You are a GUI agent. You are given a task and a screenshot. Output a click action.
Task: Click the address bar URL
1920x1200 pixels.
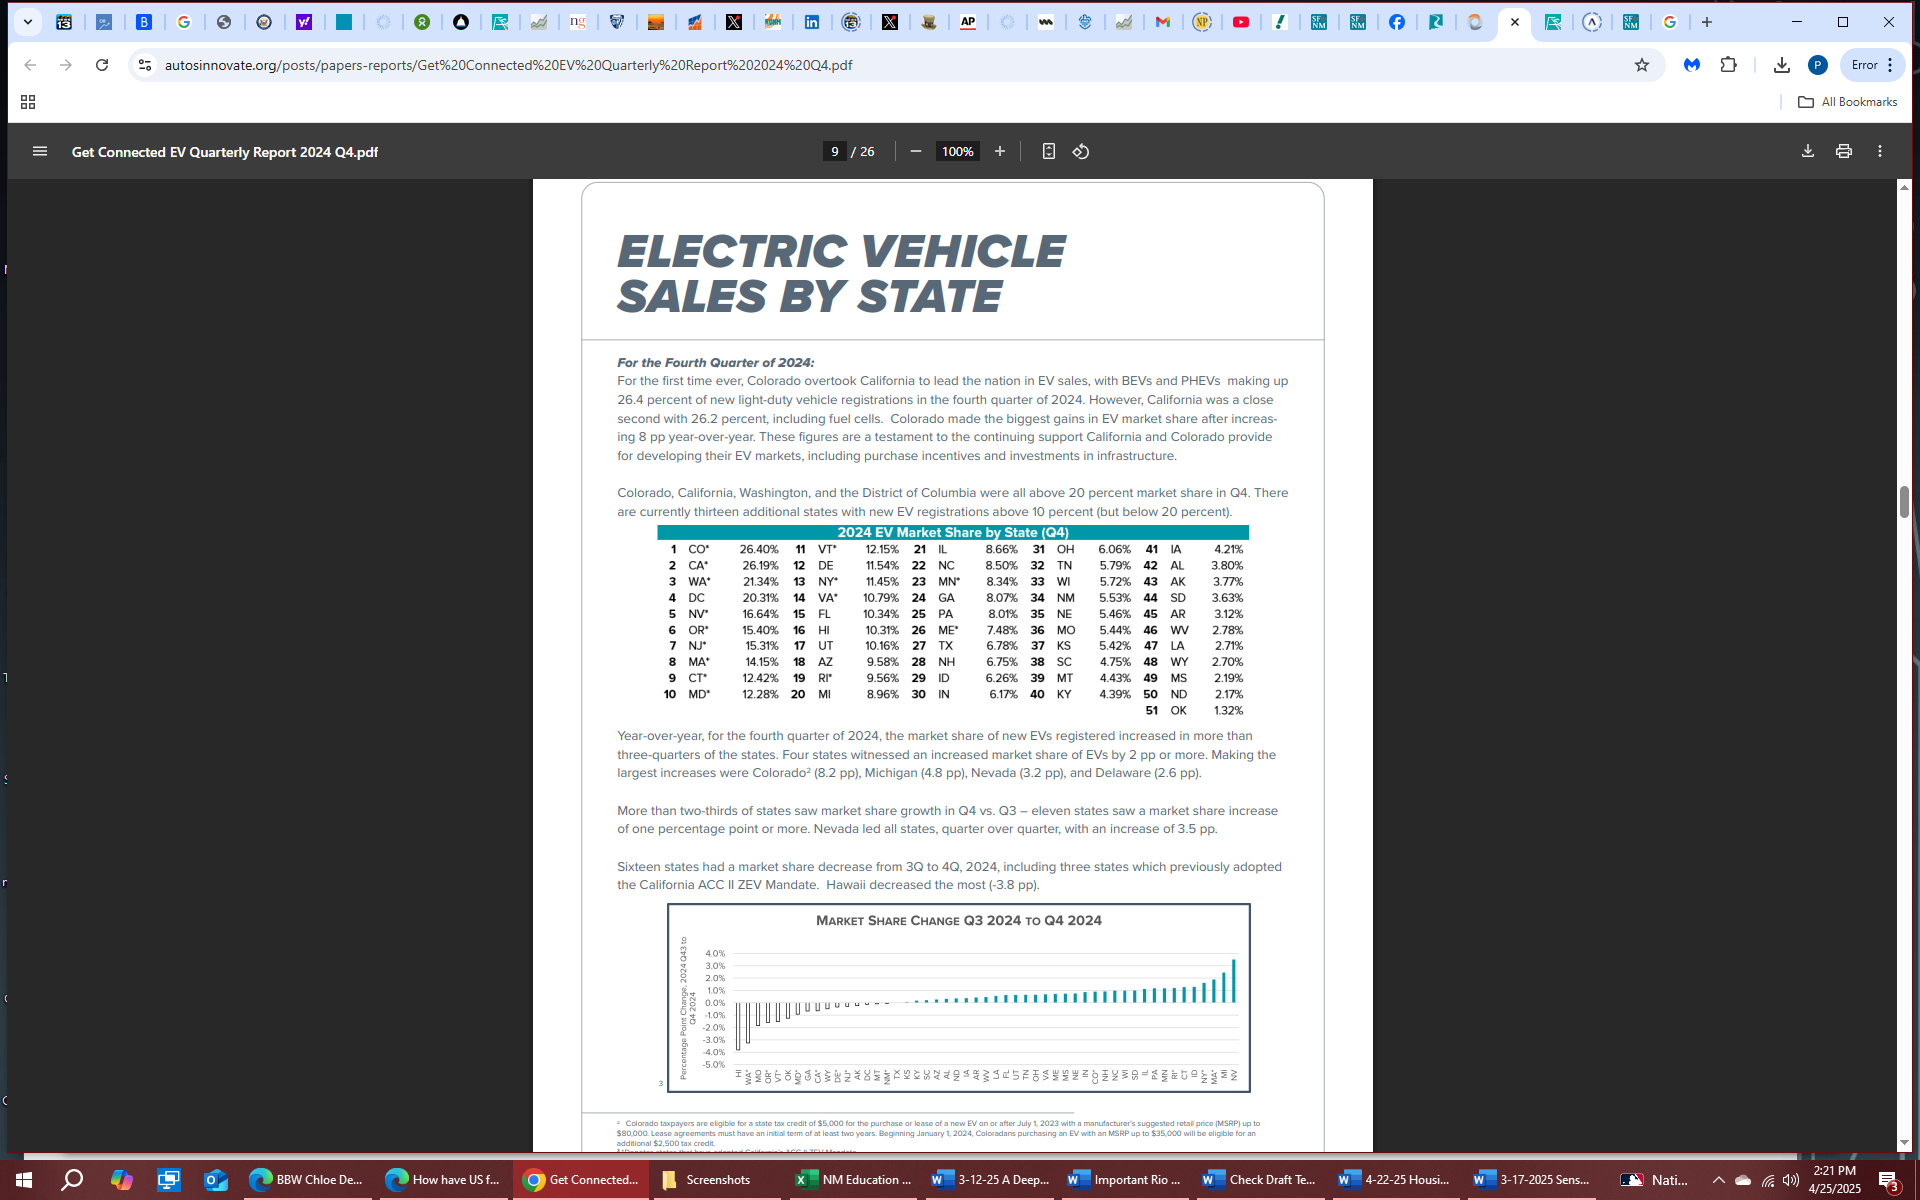point(508,65)
